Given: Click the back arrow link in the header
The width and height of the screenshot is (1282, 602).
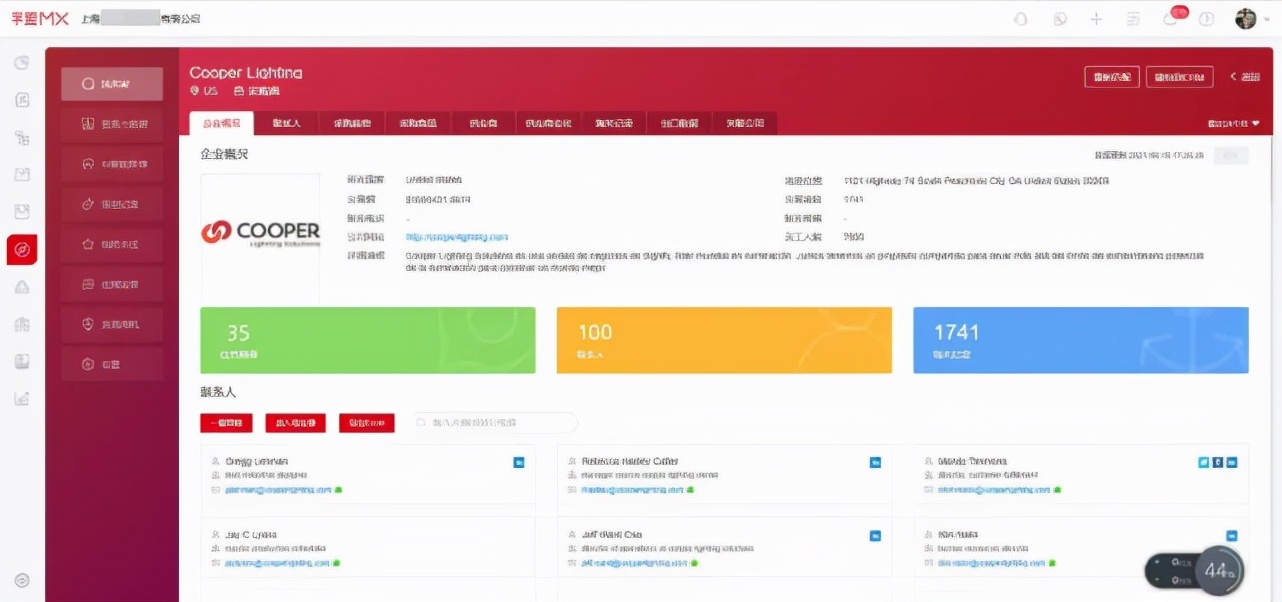Looking at the screenshot, I should tap(1245, 77).
